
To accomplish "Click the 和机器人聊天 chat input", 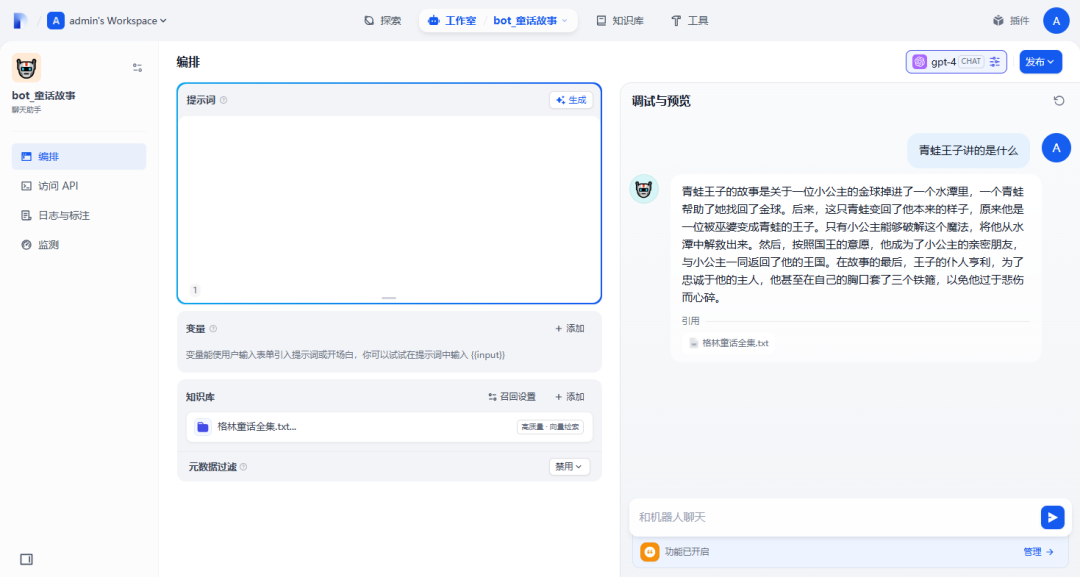I will click(x=835, y=517).
